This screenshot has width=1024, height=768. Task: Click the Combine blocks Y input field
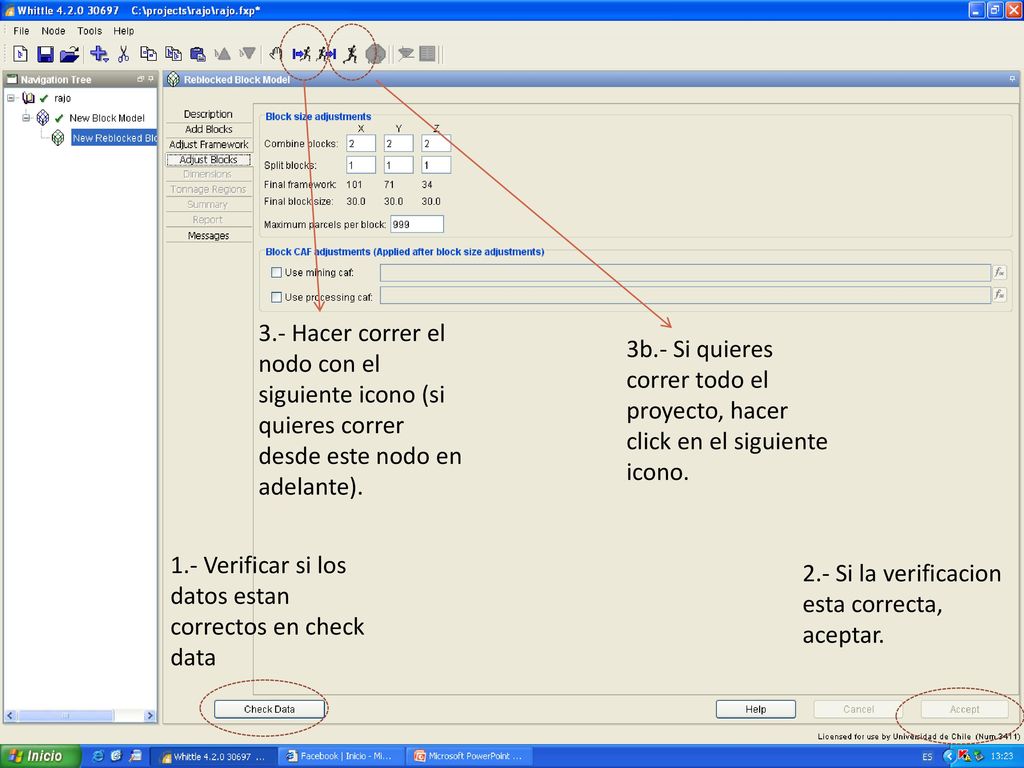(398, 143)
